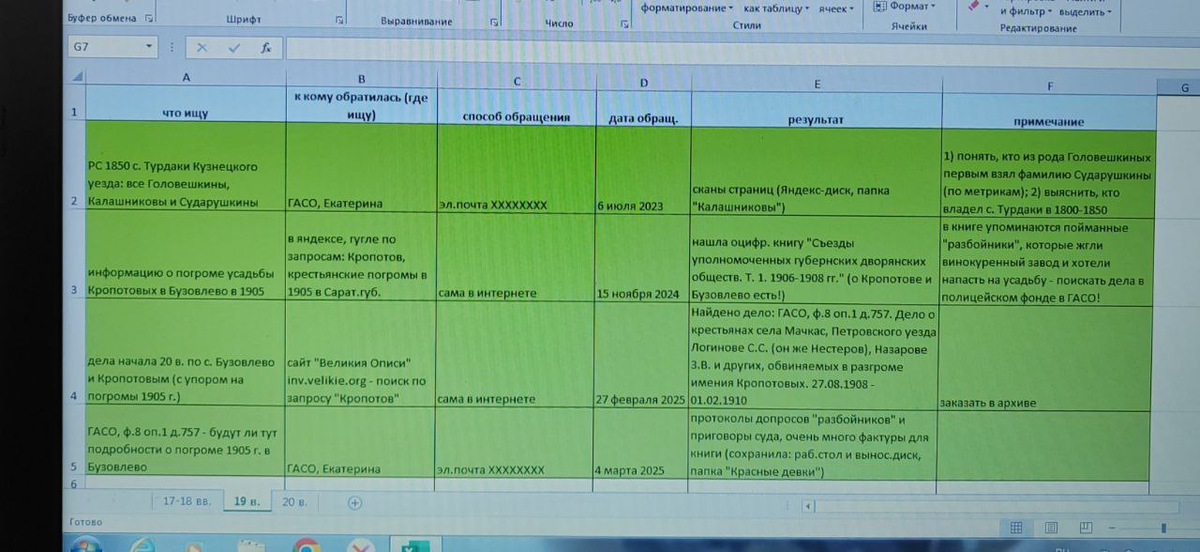This screenshot has width=1200, height=552.
Task: Select header cell 'дата обращ.'
Action: pyautogui.click(x=642, y=110)
